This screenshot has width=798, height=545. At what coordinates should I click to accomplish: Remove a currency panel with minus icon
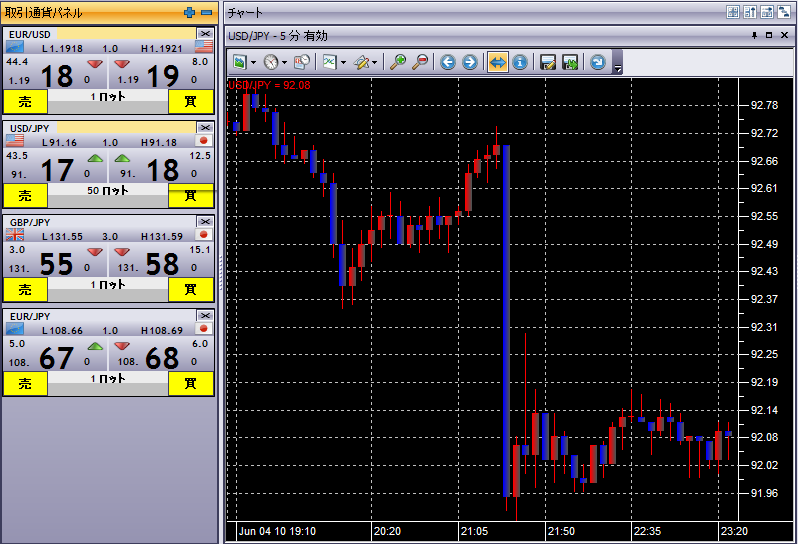(206, 12)
